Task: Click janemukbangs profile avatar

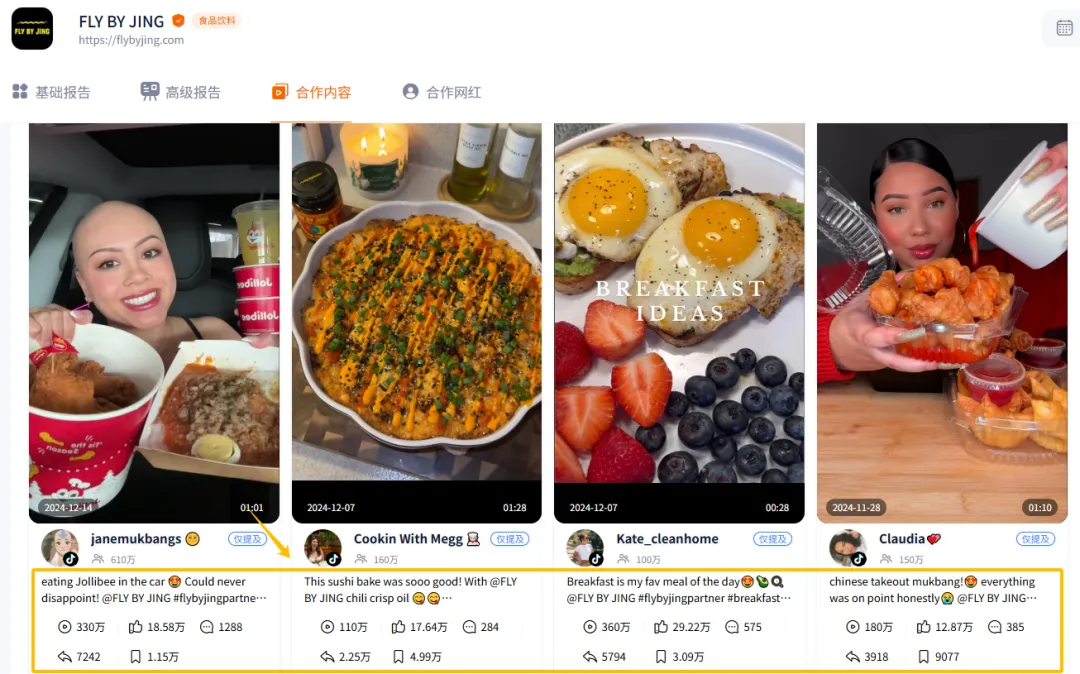Action: click(x=60, y=548)
